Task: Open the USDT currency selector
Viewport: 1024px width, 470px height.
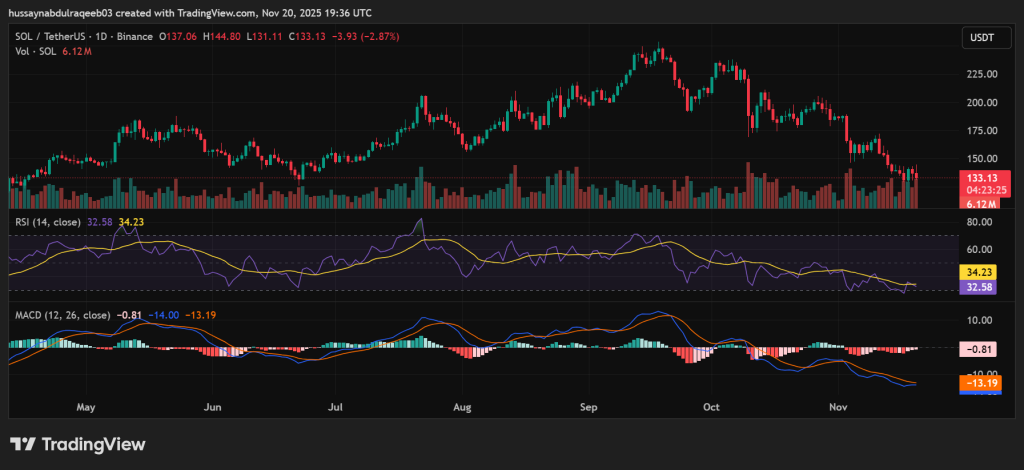Action: coord(977,37)
